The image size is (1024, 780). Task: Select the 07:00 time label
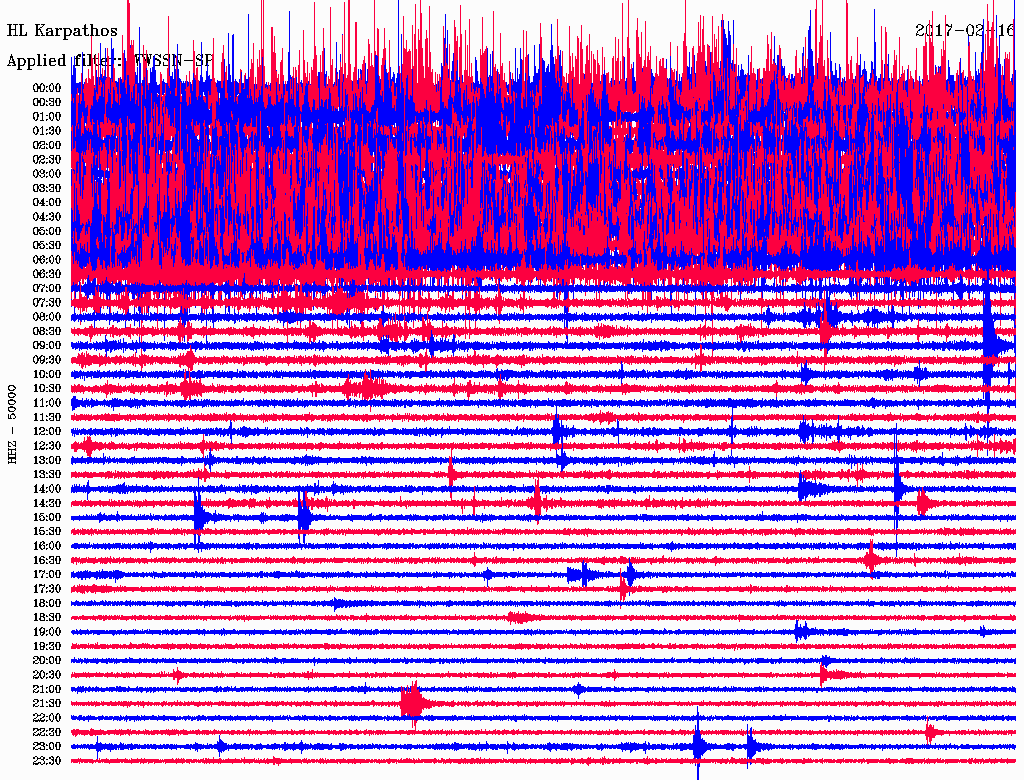point(47,288)
